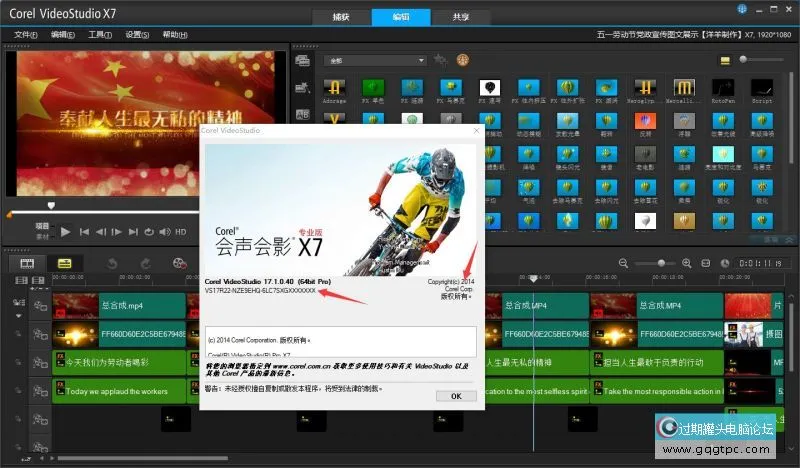Click the timeline zoom slider knob
800x468 pixels.
[x=661, y=263]
